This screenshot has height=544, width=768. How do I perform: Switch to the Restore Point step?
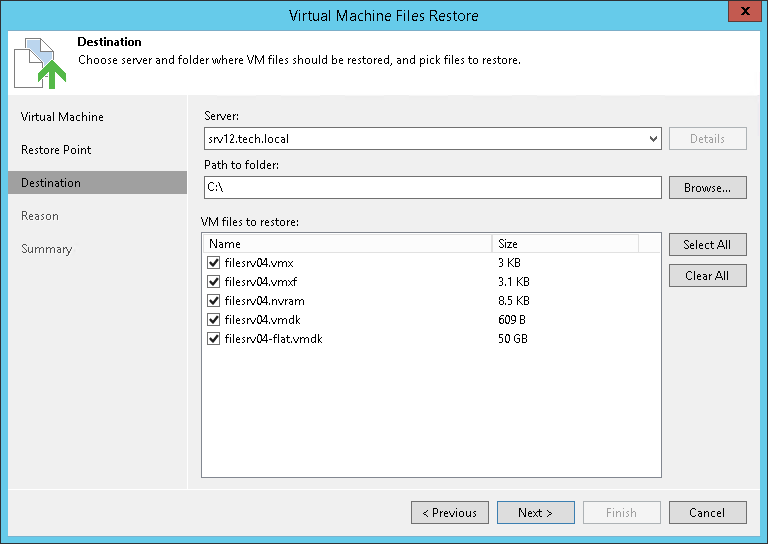click(56, 150)
